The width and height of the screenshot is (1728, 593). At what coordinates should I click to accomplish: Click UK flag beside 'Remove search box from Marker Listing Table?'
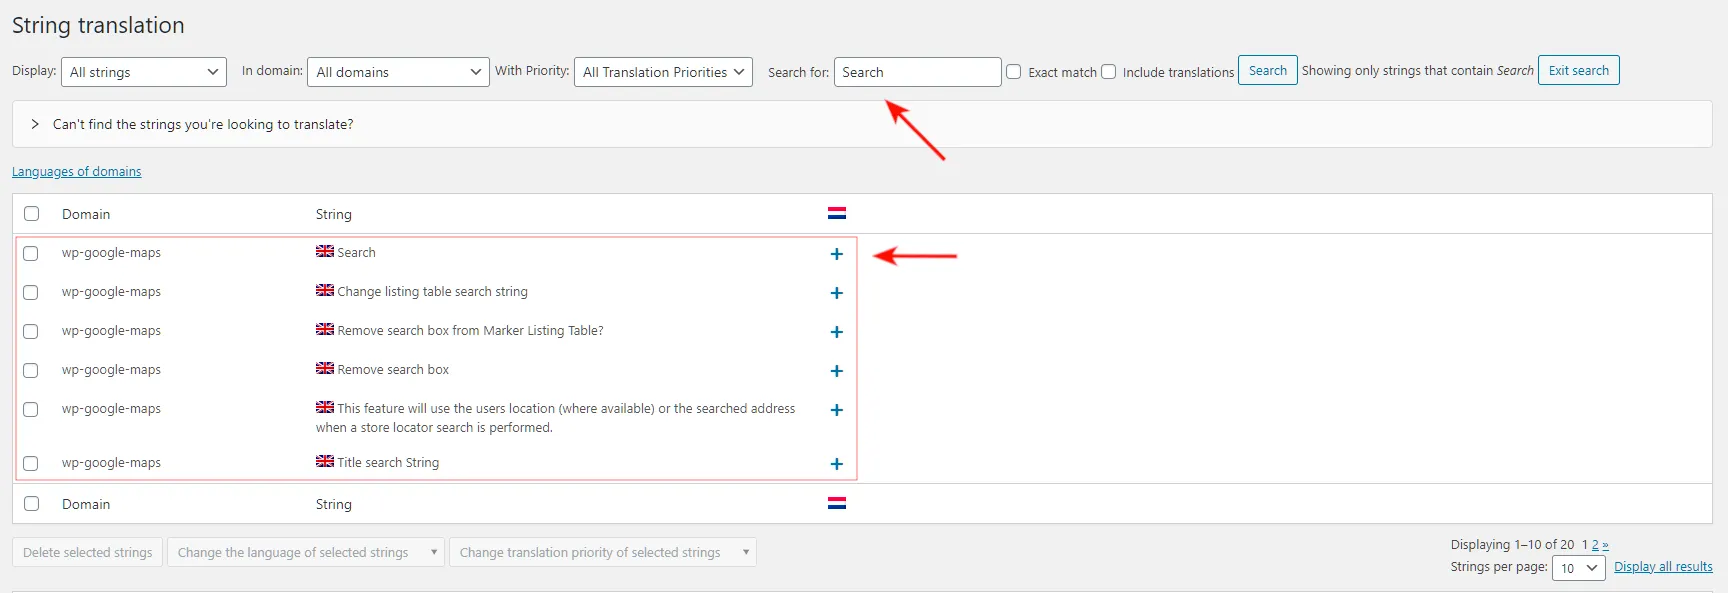pyautogui.click(x=325, y=329)
